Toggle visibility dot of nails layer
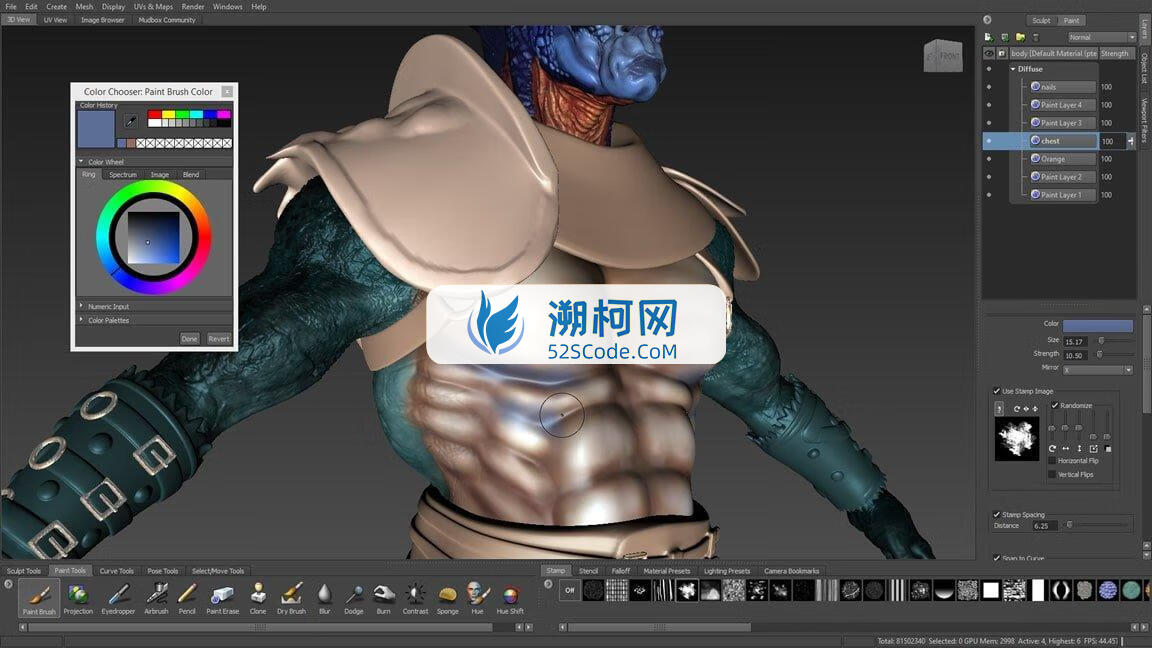The image size is (1152, 648). [989, 87]
